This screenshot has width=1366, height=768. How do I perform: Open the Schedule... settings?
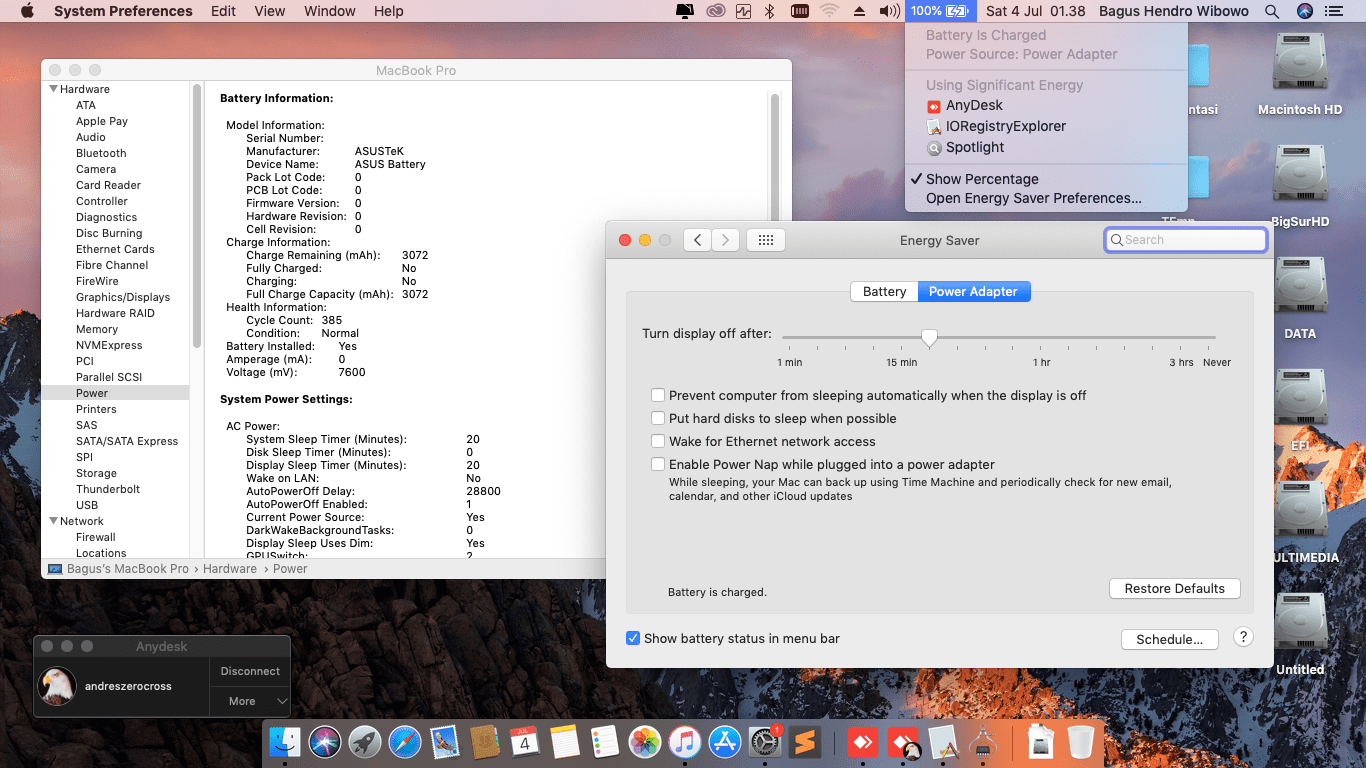pos(1170,639)
